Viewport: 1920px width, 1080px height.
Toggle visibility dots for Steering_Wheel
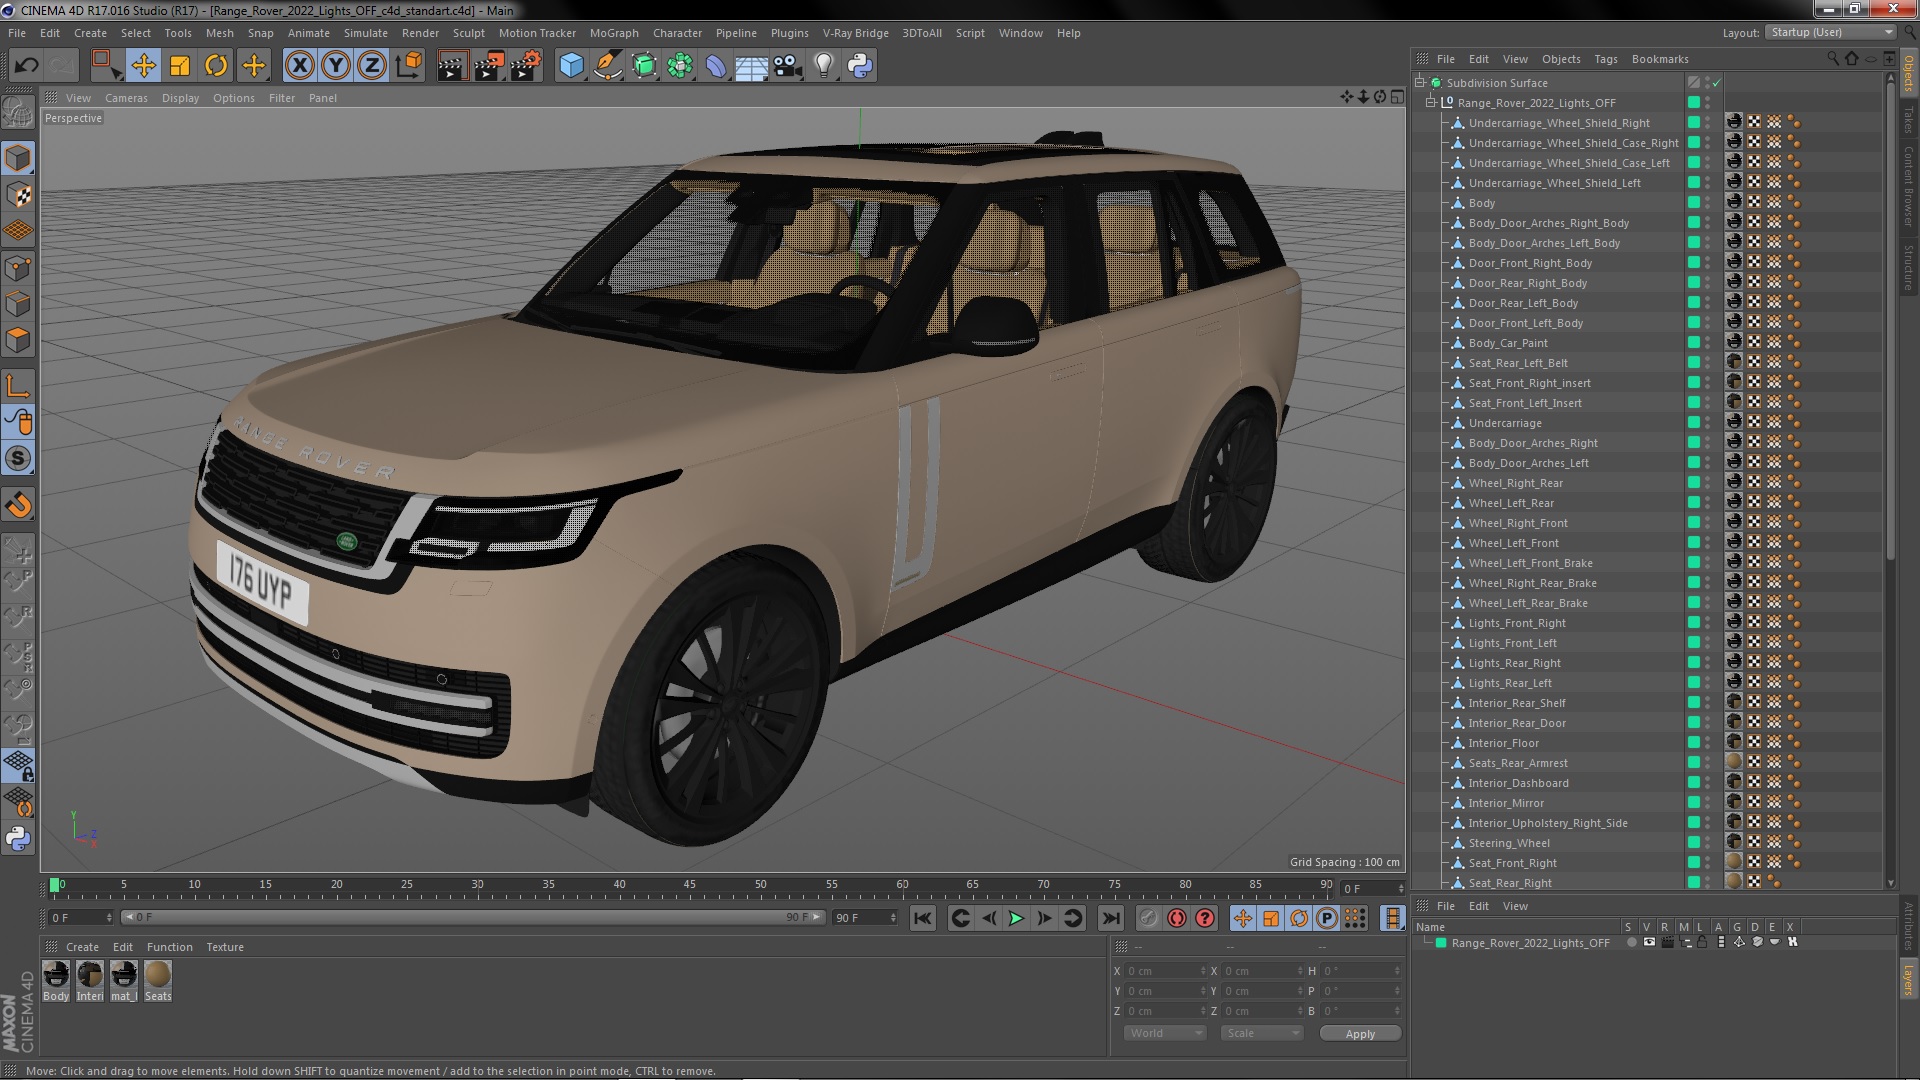pyautogui.click(x=1707, y=842)
